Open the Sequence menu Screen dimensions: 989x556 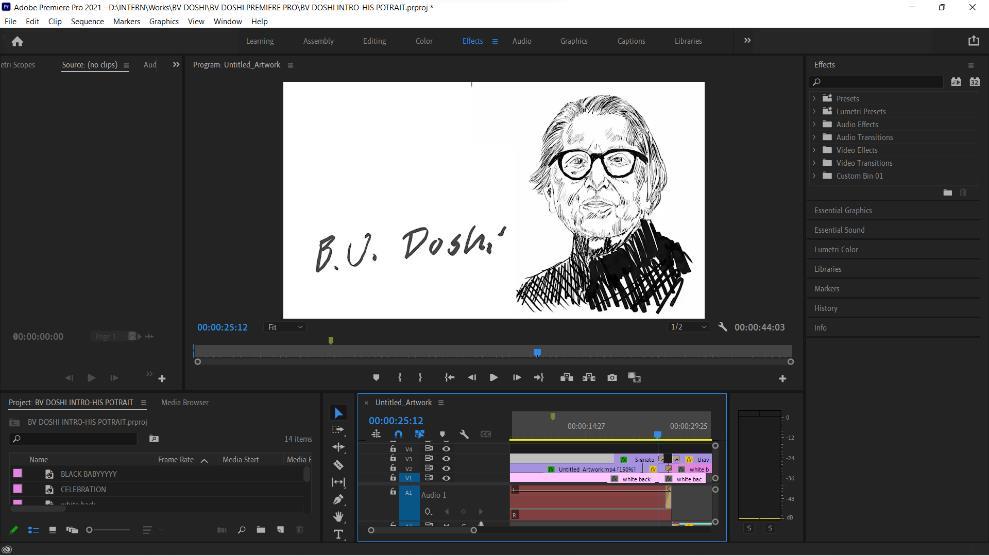(x=87, y=21)
